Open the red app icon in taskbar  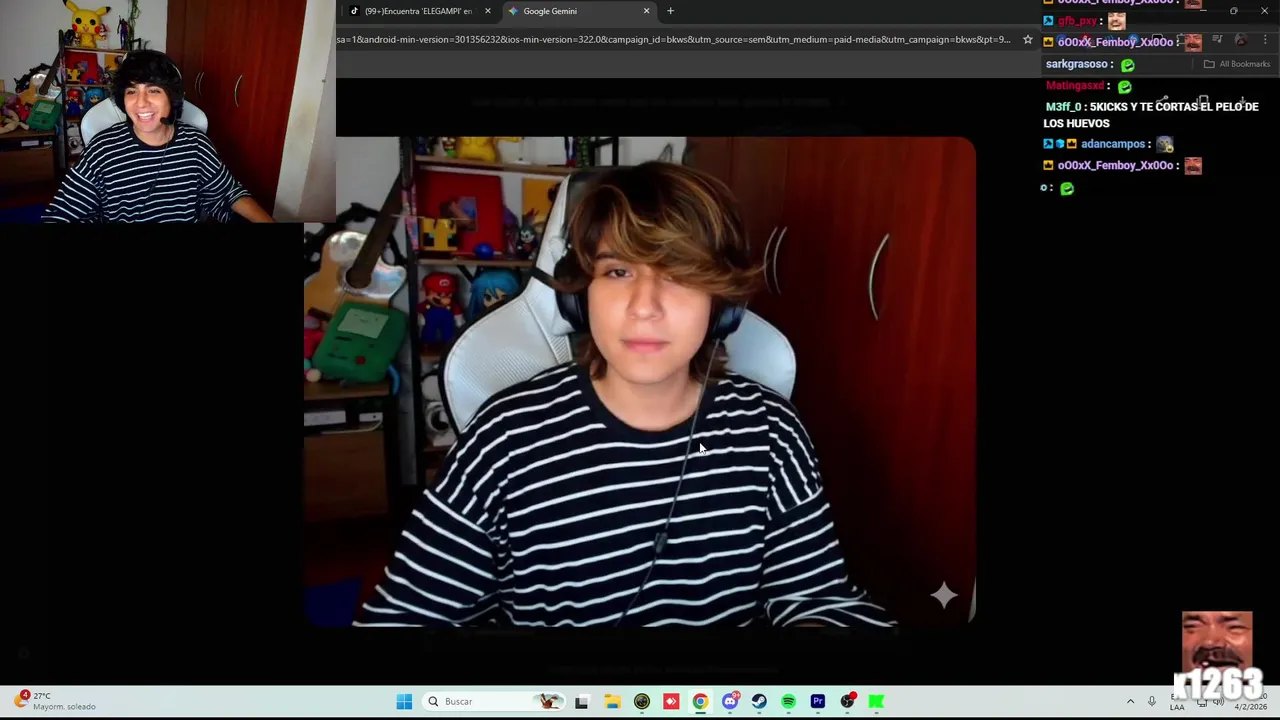pyautogui.click(x=671, y=701)
